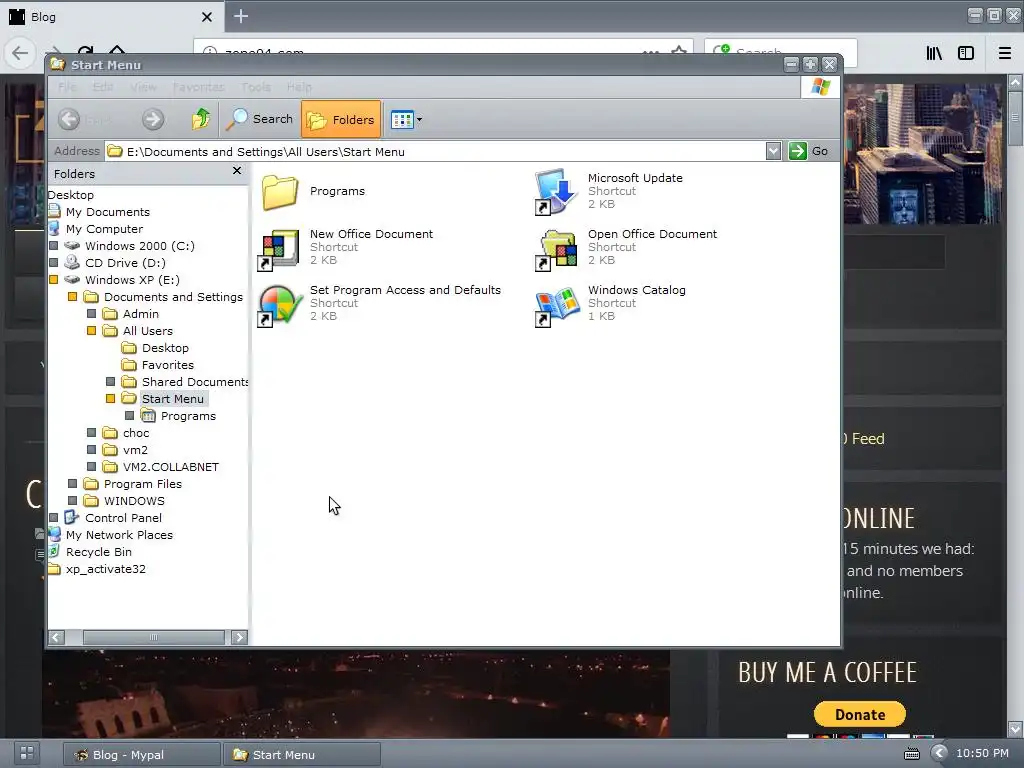Open the Tools menu
The image size is (1024, 768).
click(256, 87)
